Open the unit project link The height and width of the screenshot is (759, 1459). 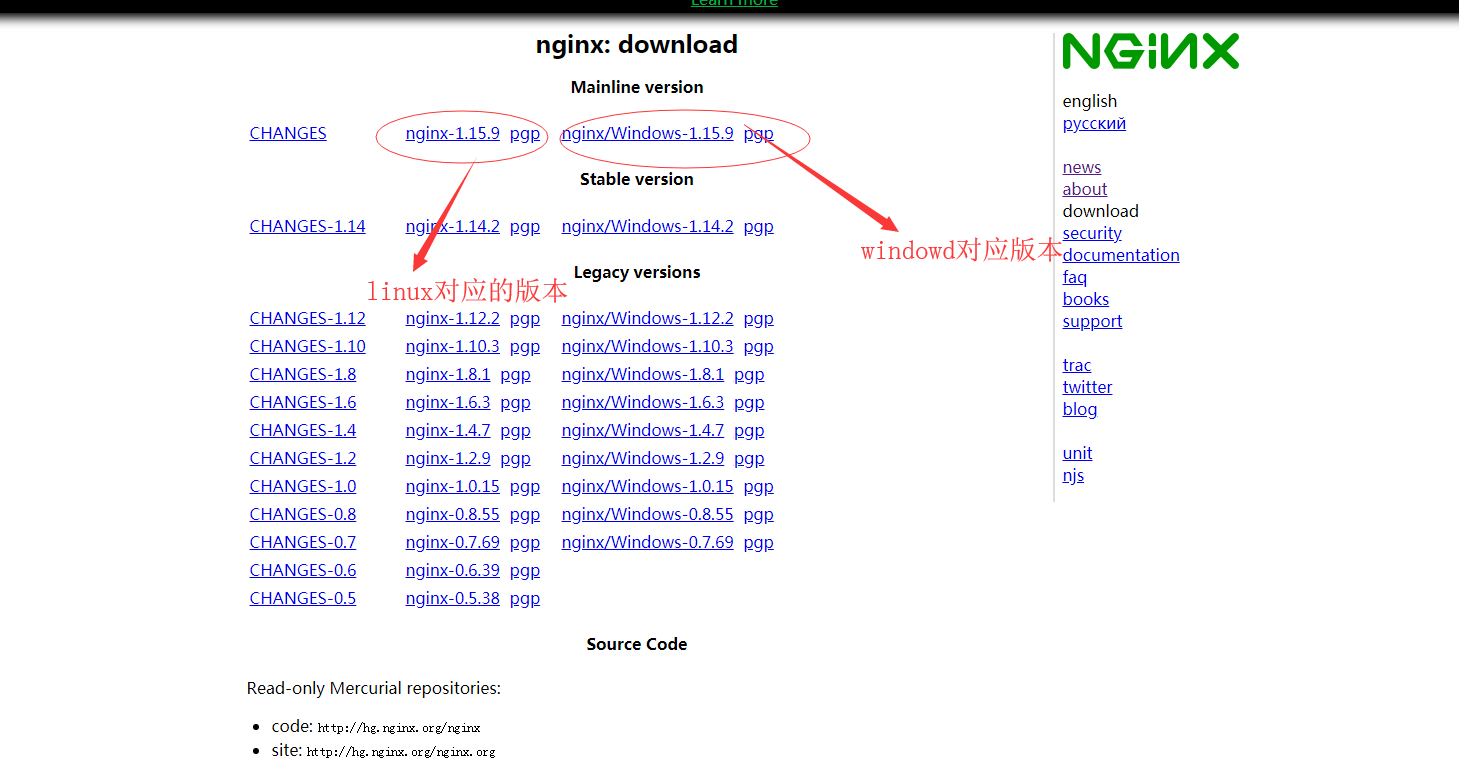1077,453
